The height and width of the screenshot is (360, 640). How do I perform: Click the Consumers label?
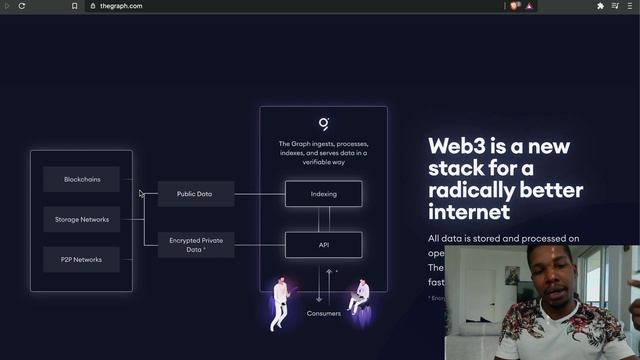(x=324, y=313)
